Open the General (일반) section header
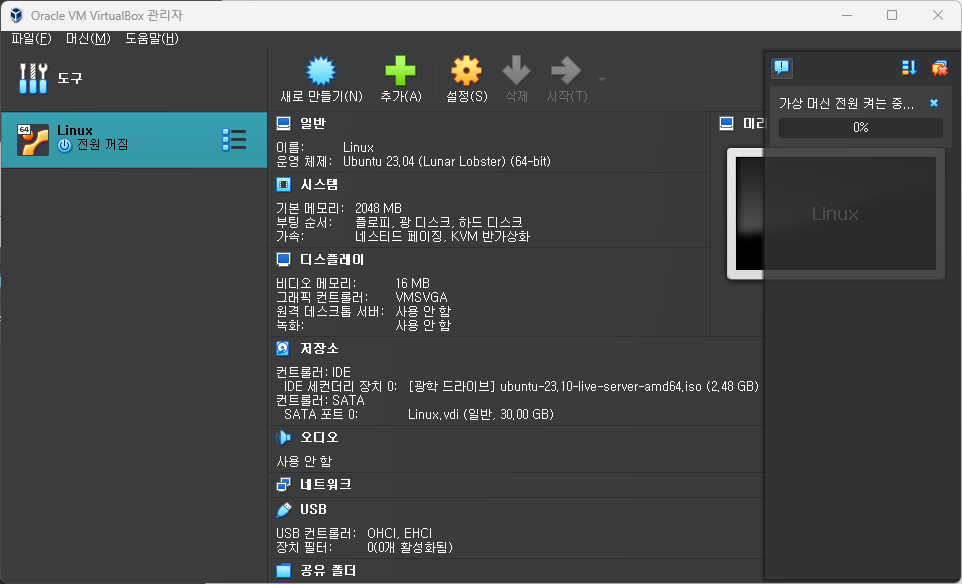Screen dimensions: 962x584 tap(312, 124)
